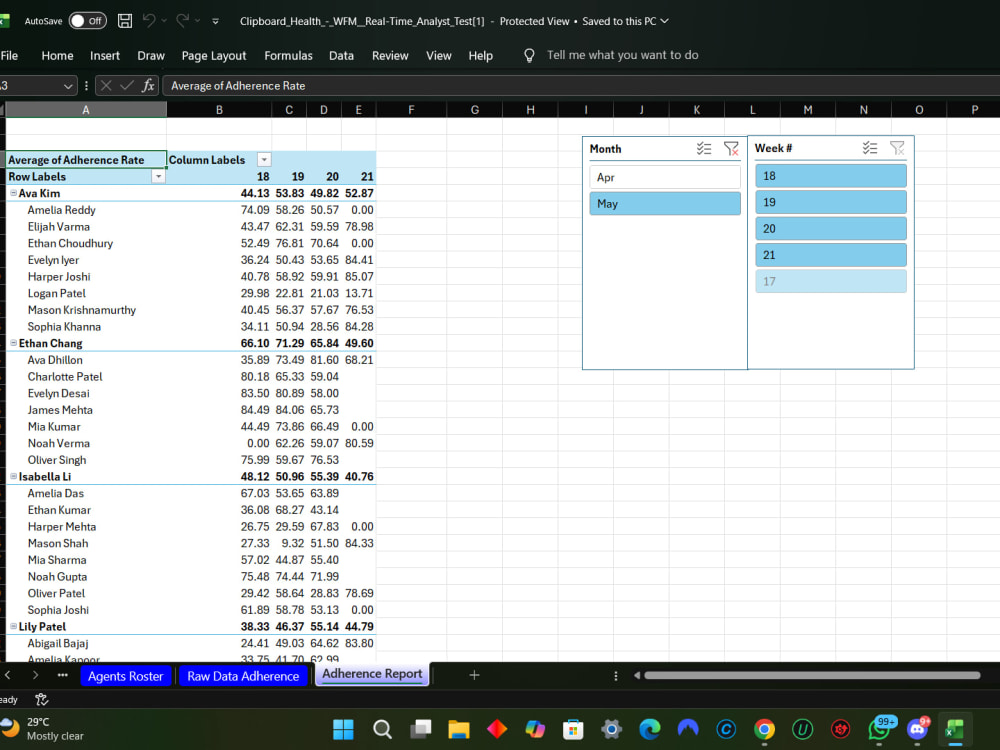Click the lightbulb Tell me icon
Viewport: 1000px width, 750px height.
tap(529, 55)
